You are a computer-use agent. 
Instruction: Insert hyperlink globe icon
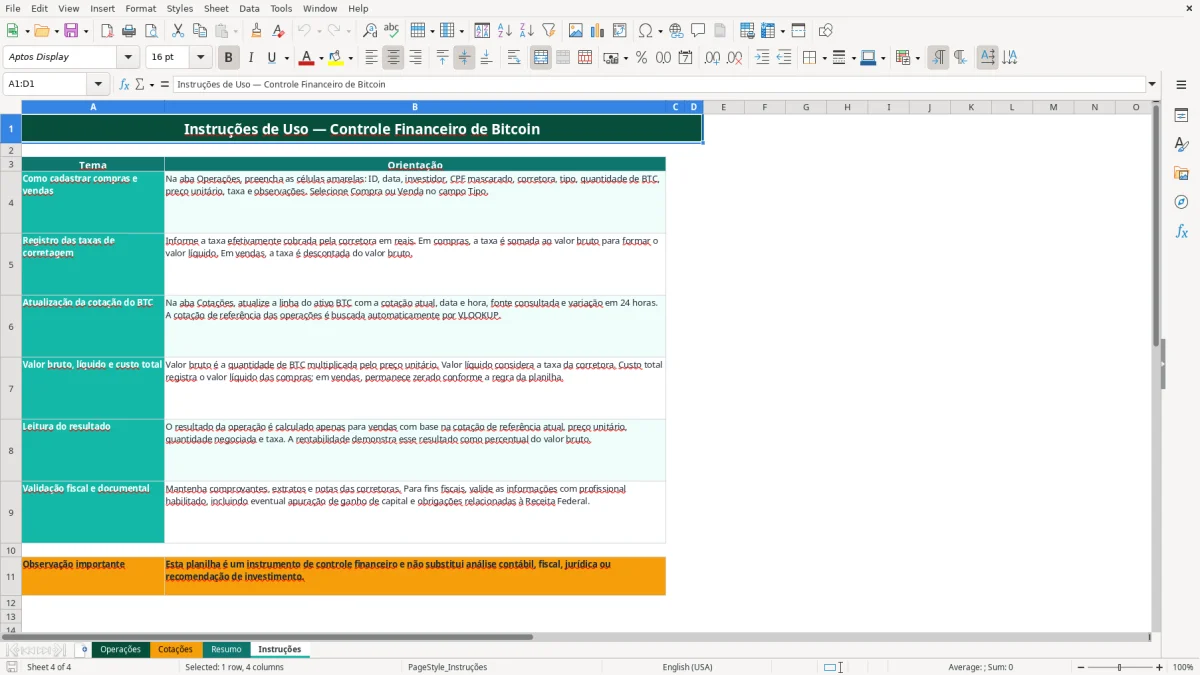point(676,31)
